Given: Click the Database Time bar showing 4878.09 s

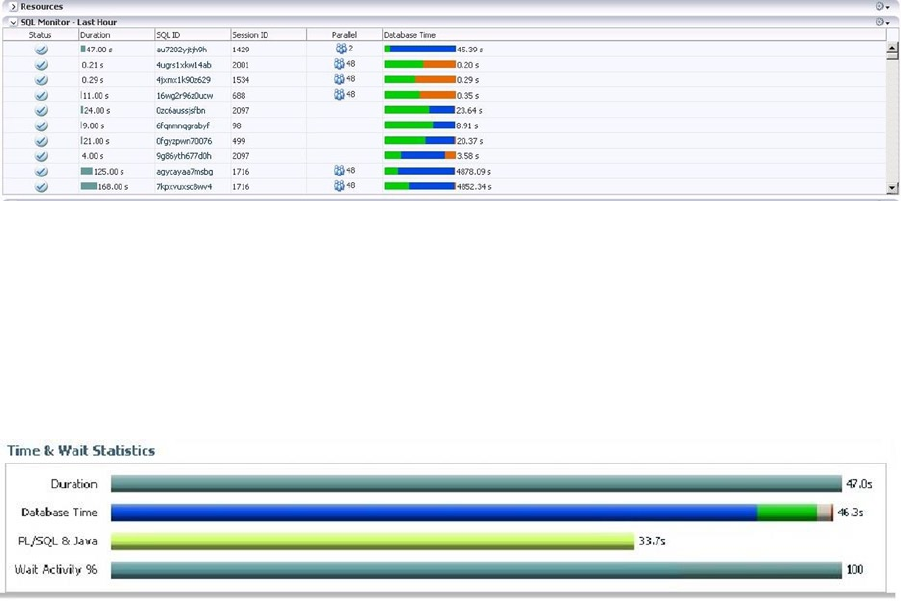Looking at the screenshot, I should (x=420, y=171).
